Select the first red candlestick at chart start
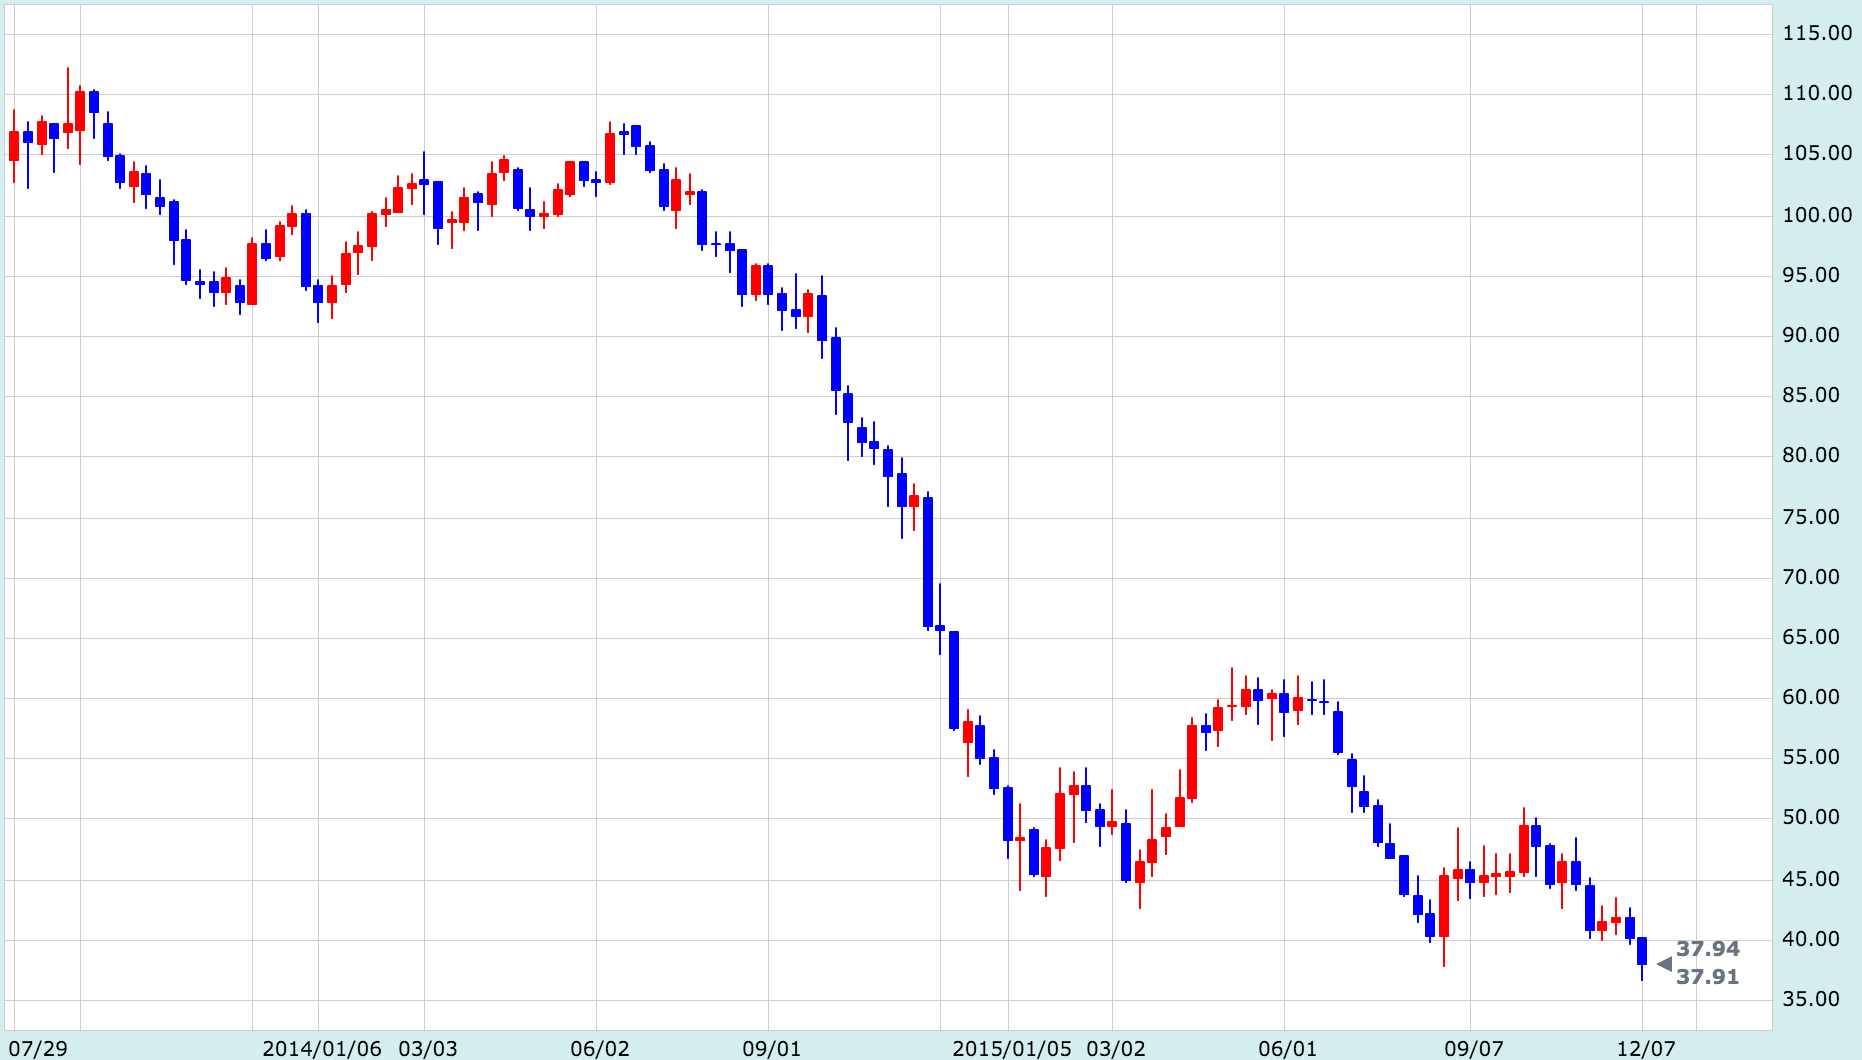 14,146
